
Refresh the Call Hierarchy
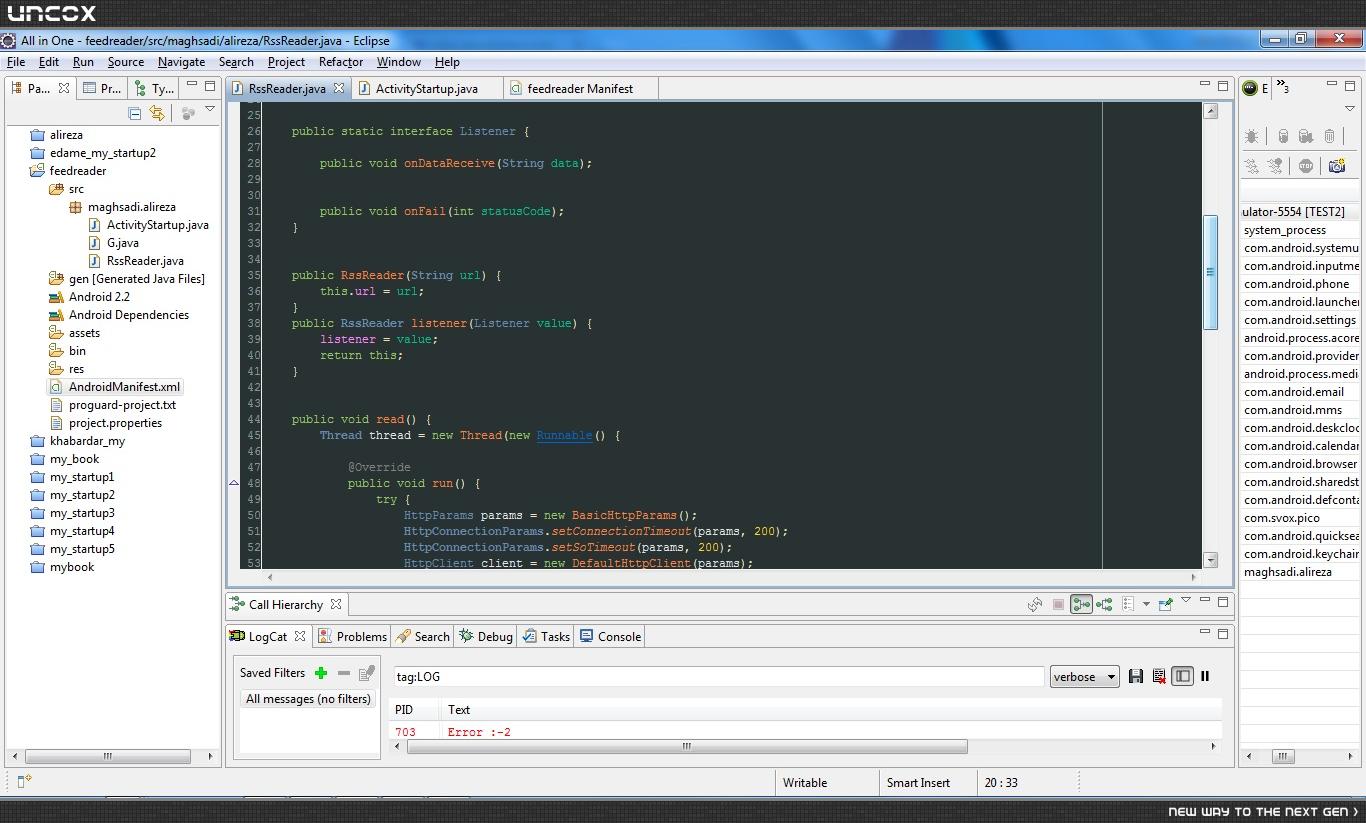tap(1035, 604)
